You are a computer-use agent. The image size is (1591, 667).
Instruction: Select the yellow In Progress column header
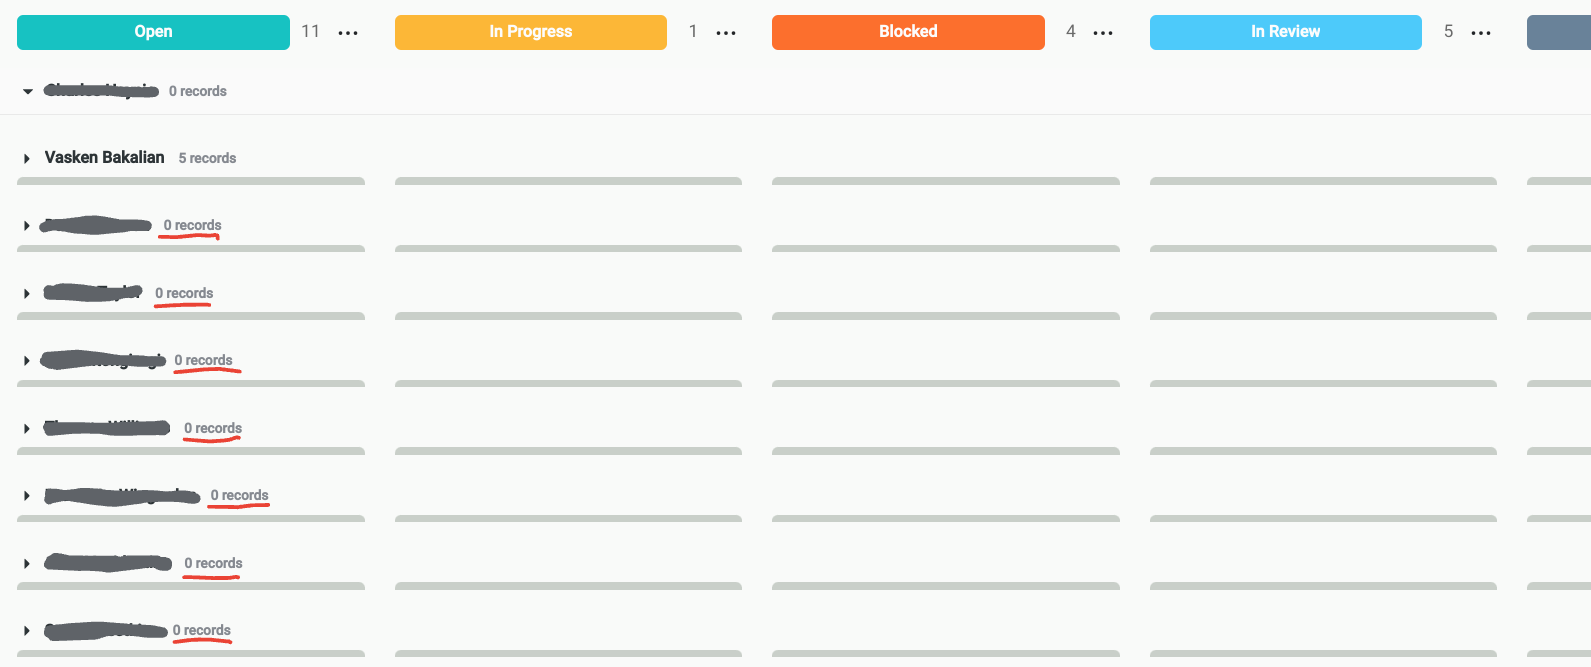[x=530, y=32]
